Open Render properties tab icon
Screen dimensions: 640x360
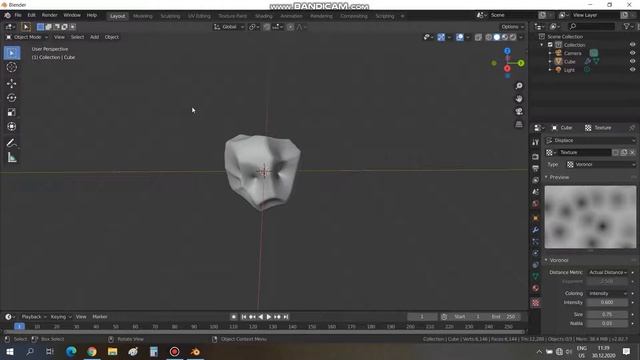click(x=536, y=157)
